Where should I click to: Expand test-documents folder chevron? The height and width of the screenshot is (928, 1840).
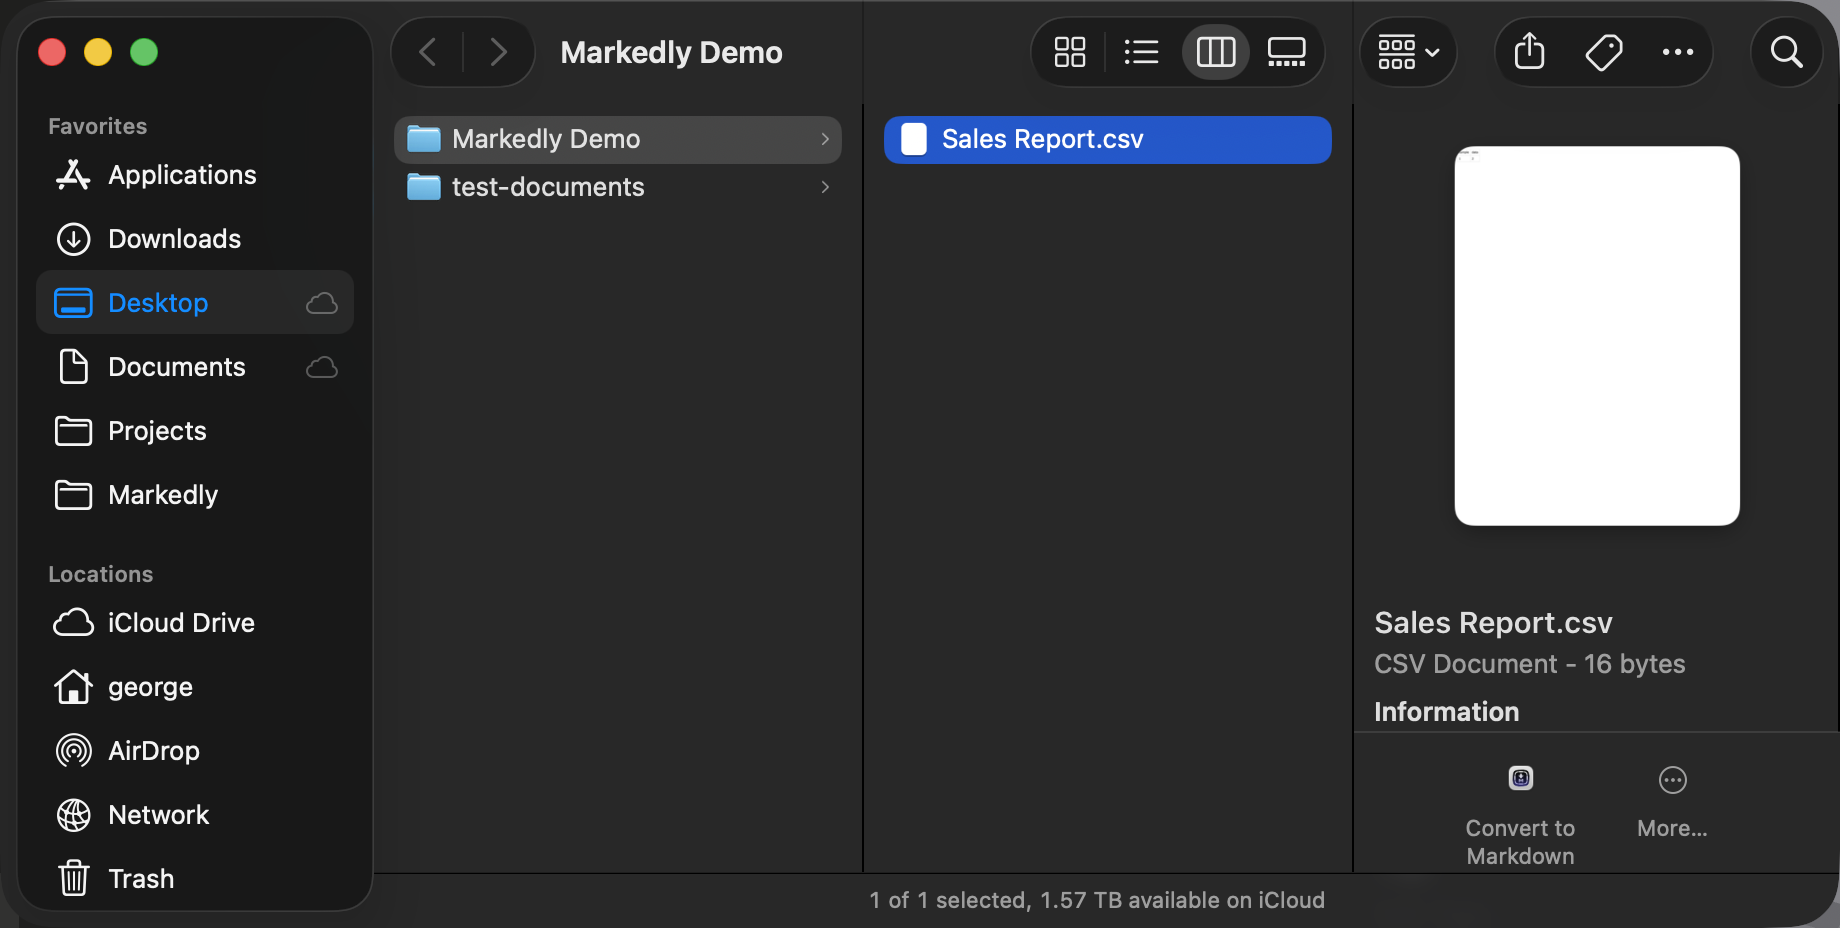(825, 187)
